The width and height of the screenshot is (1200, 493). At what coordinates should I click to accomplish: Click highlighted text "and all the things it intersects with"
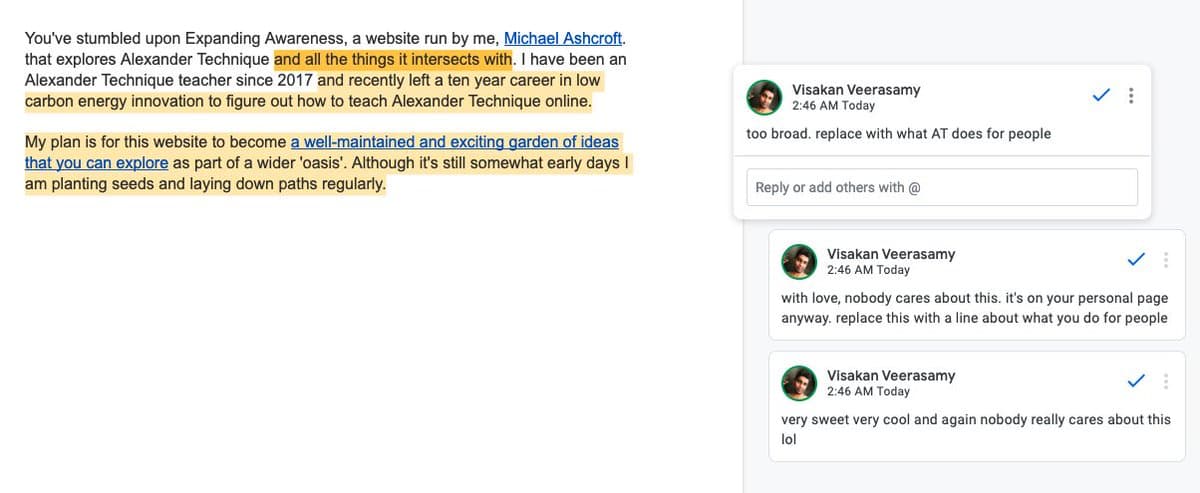[392, 60]
